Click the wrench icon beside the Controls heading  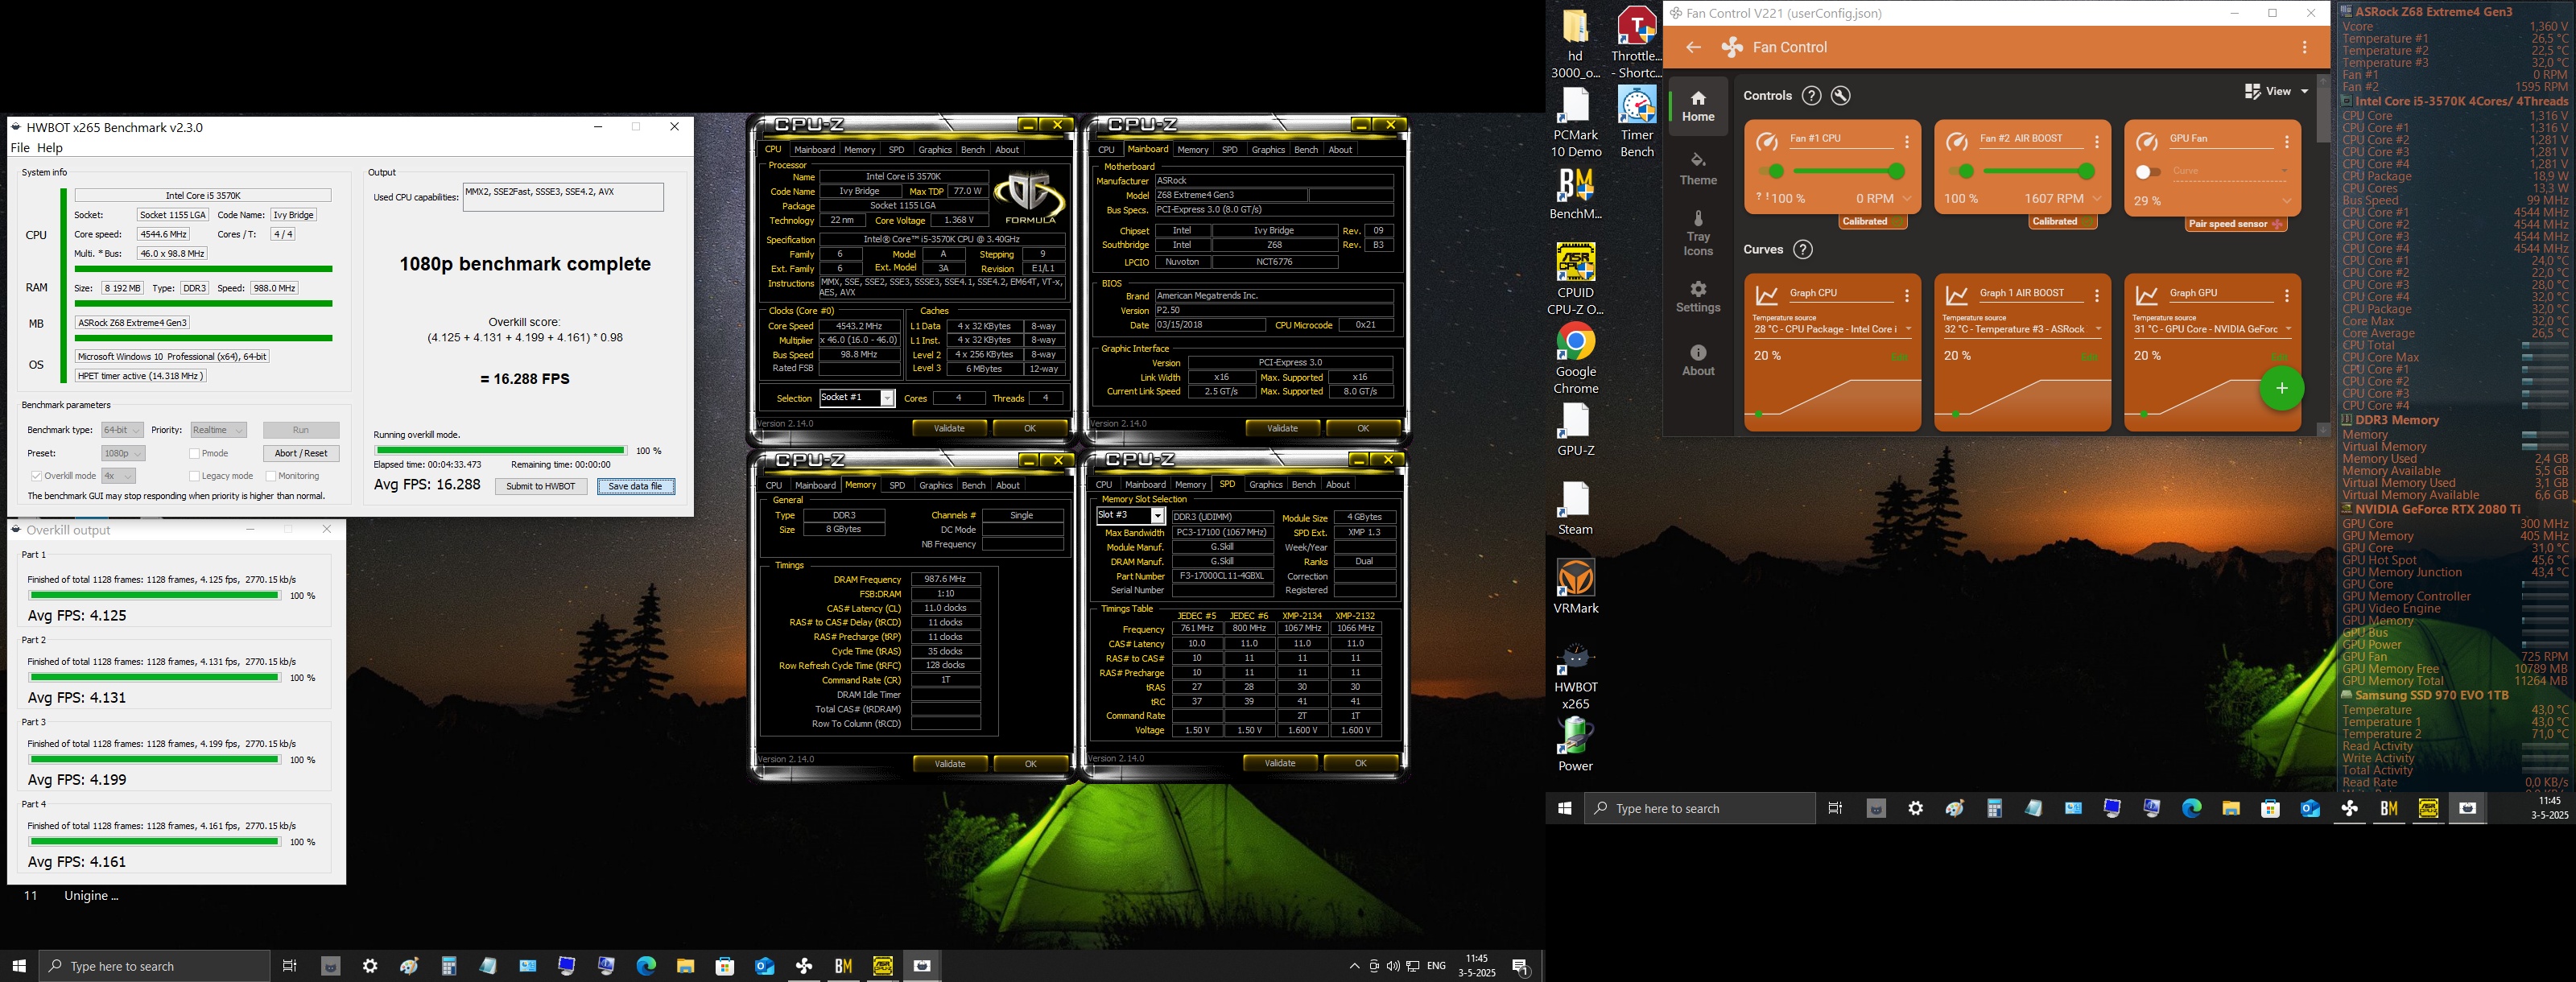(1841, 95)
